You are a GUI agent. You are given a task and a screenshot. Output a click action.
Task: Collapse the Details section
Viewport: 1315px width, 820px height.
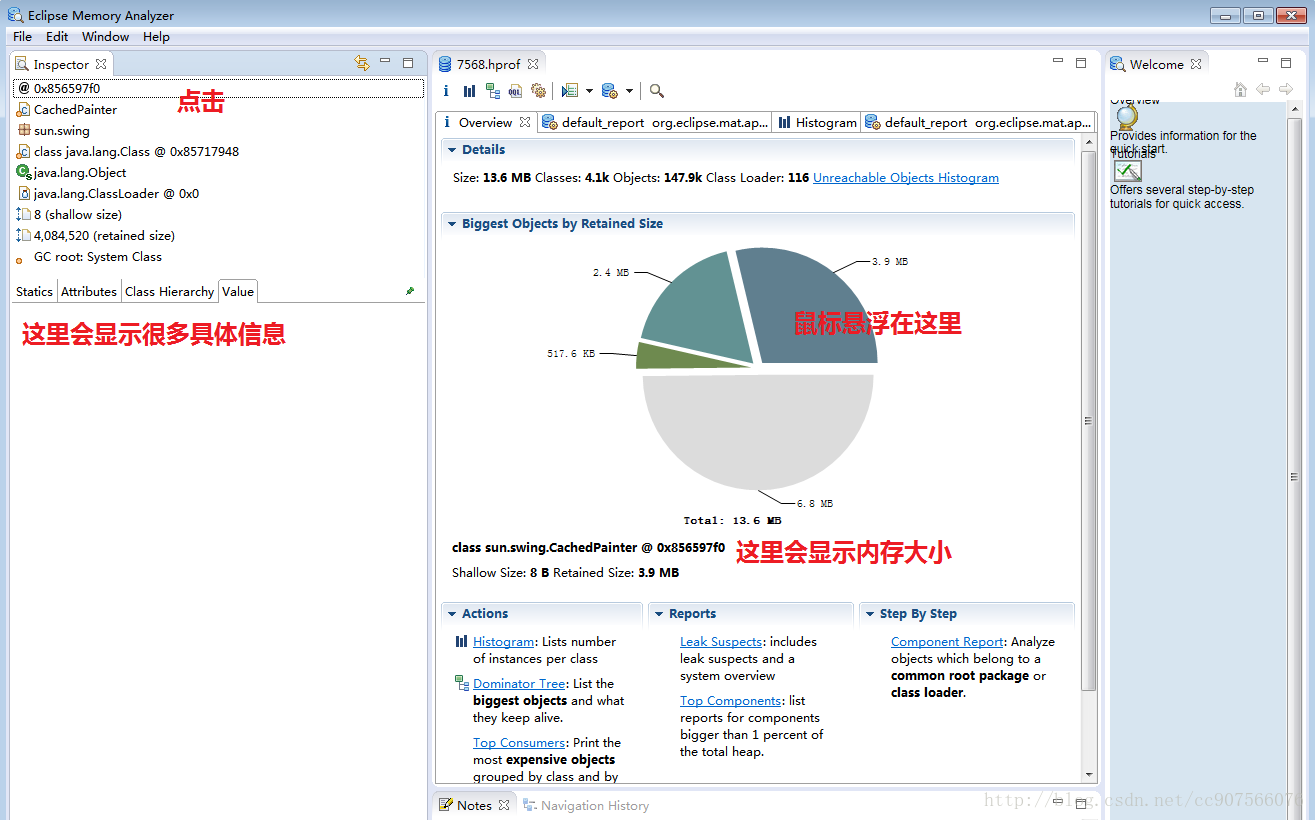click(452, 150)
